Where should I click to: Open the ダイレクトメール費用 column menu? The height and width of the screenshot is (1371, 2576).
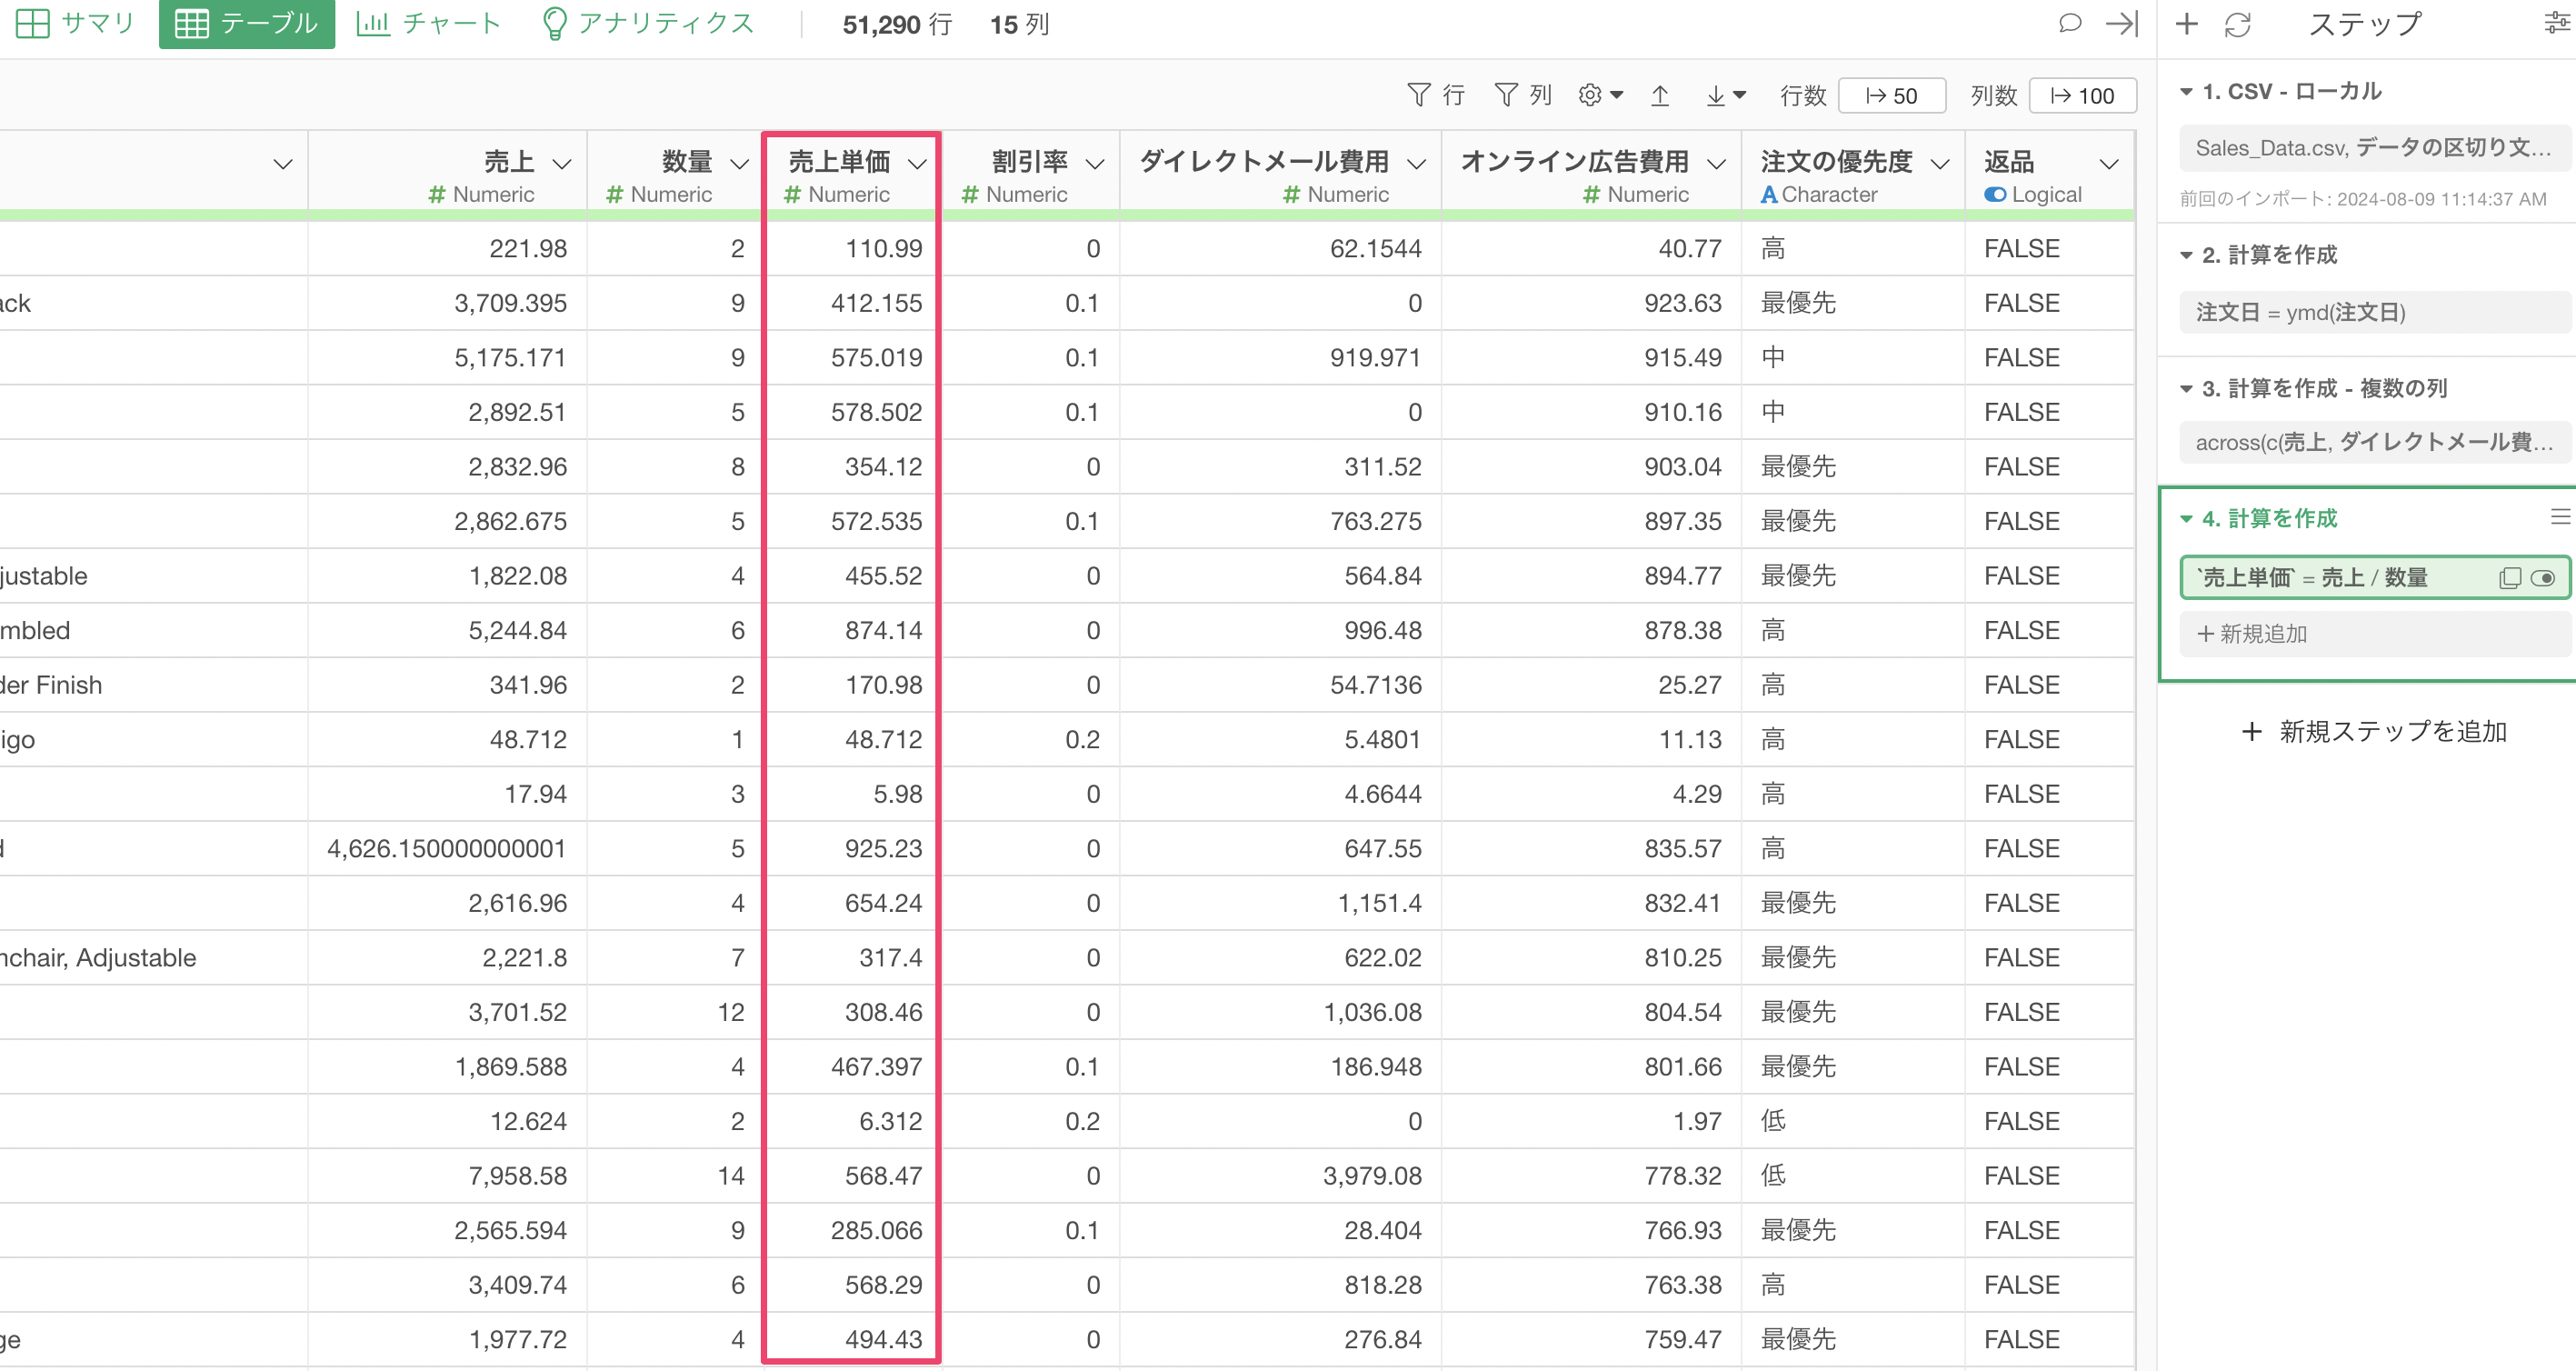pyautogui.click(x=1416, y=163)
